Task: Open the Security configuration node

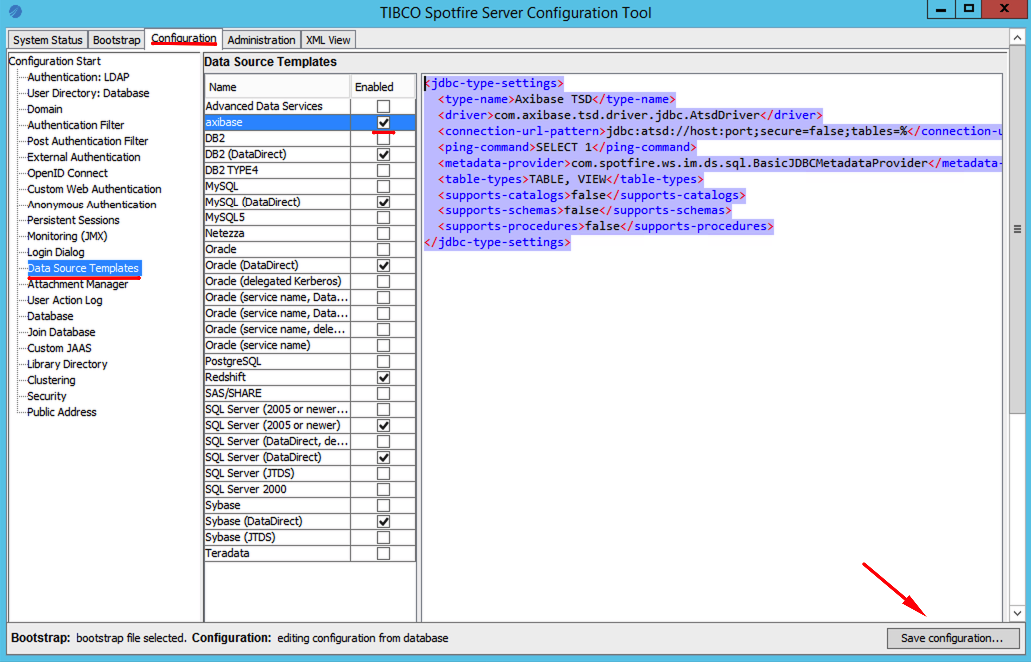Action: (x=47, y=396)
